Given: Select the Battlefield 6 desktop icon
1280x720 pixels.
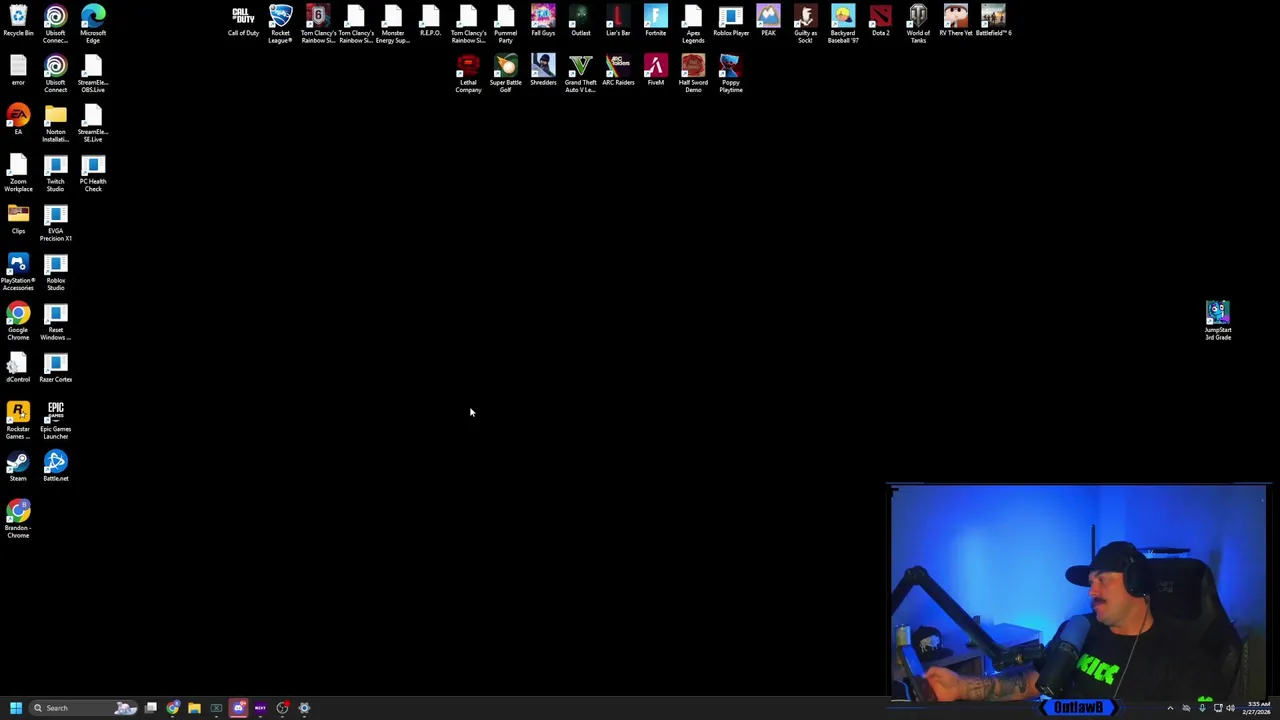Looking at the screenshot, I should coord(993,21).
